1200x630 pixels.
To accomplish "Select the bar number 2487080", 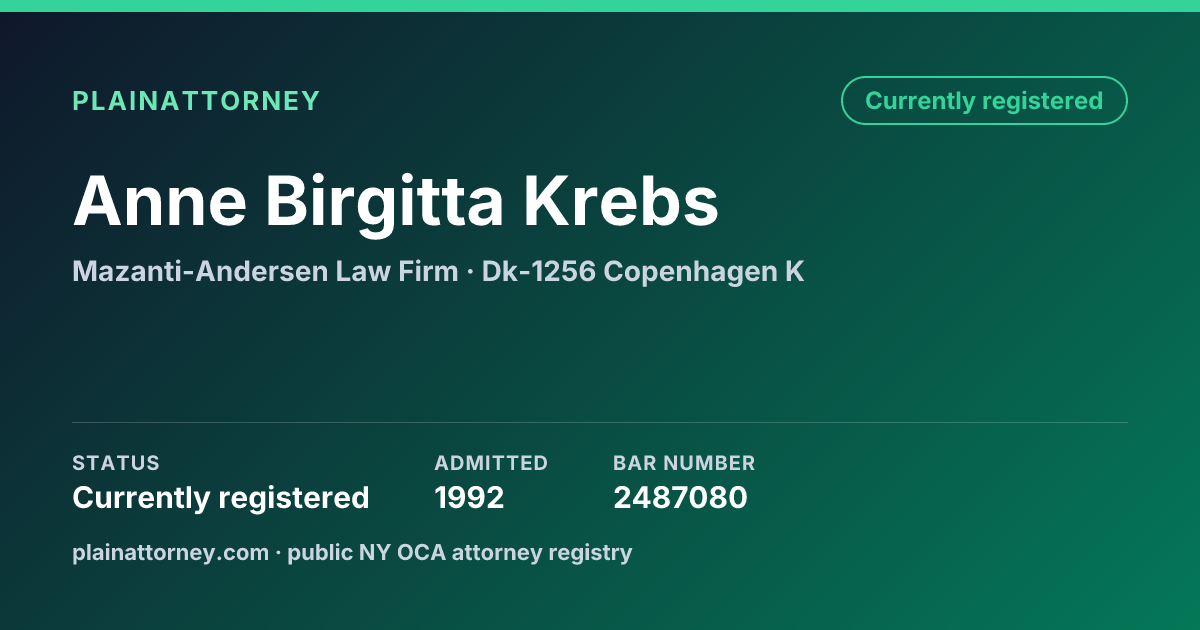I will tap(680, 497).
